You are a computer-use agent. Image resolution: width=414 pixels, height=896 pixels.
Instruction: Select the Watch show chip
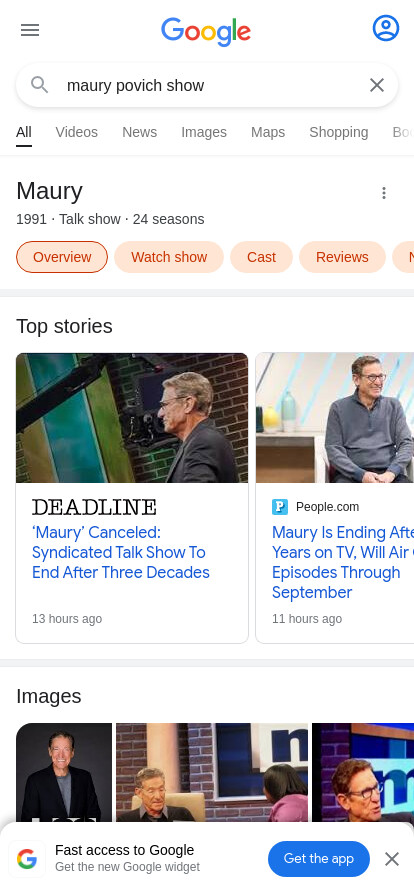coord(169,257)
